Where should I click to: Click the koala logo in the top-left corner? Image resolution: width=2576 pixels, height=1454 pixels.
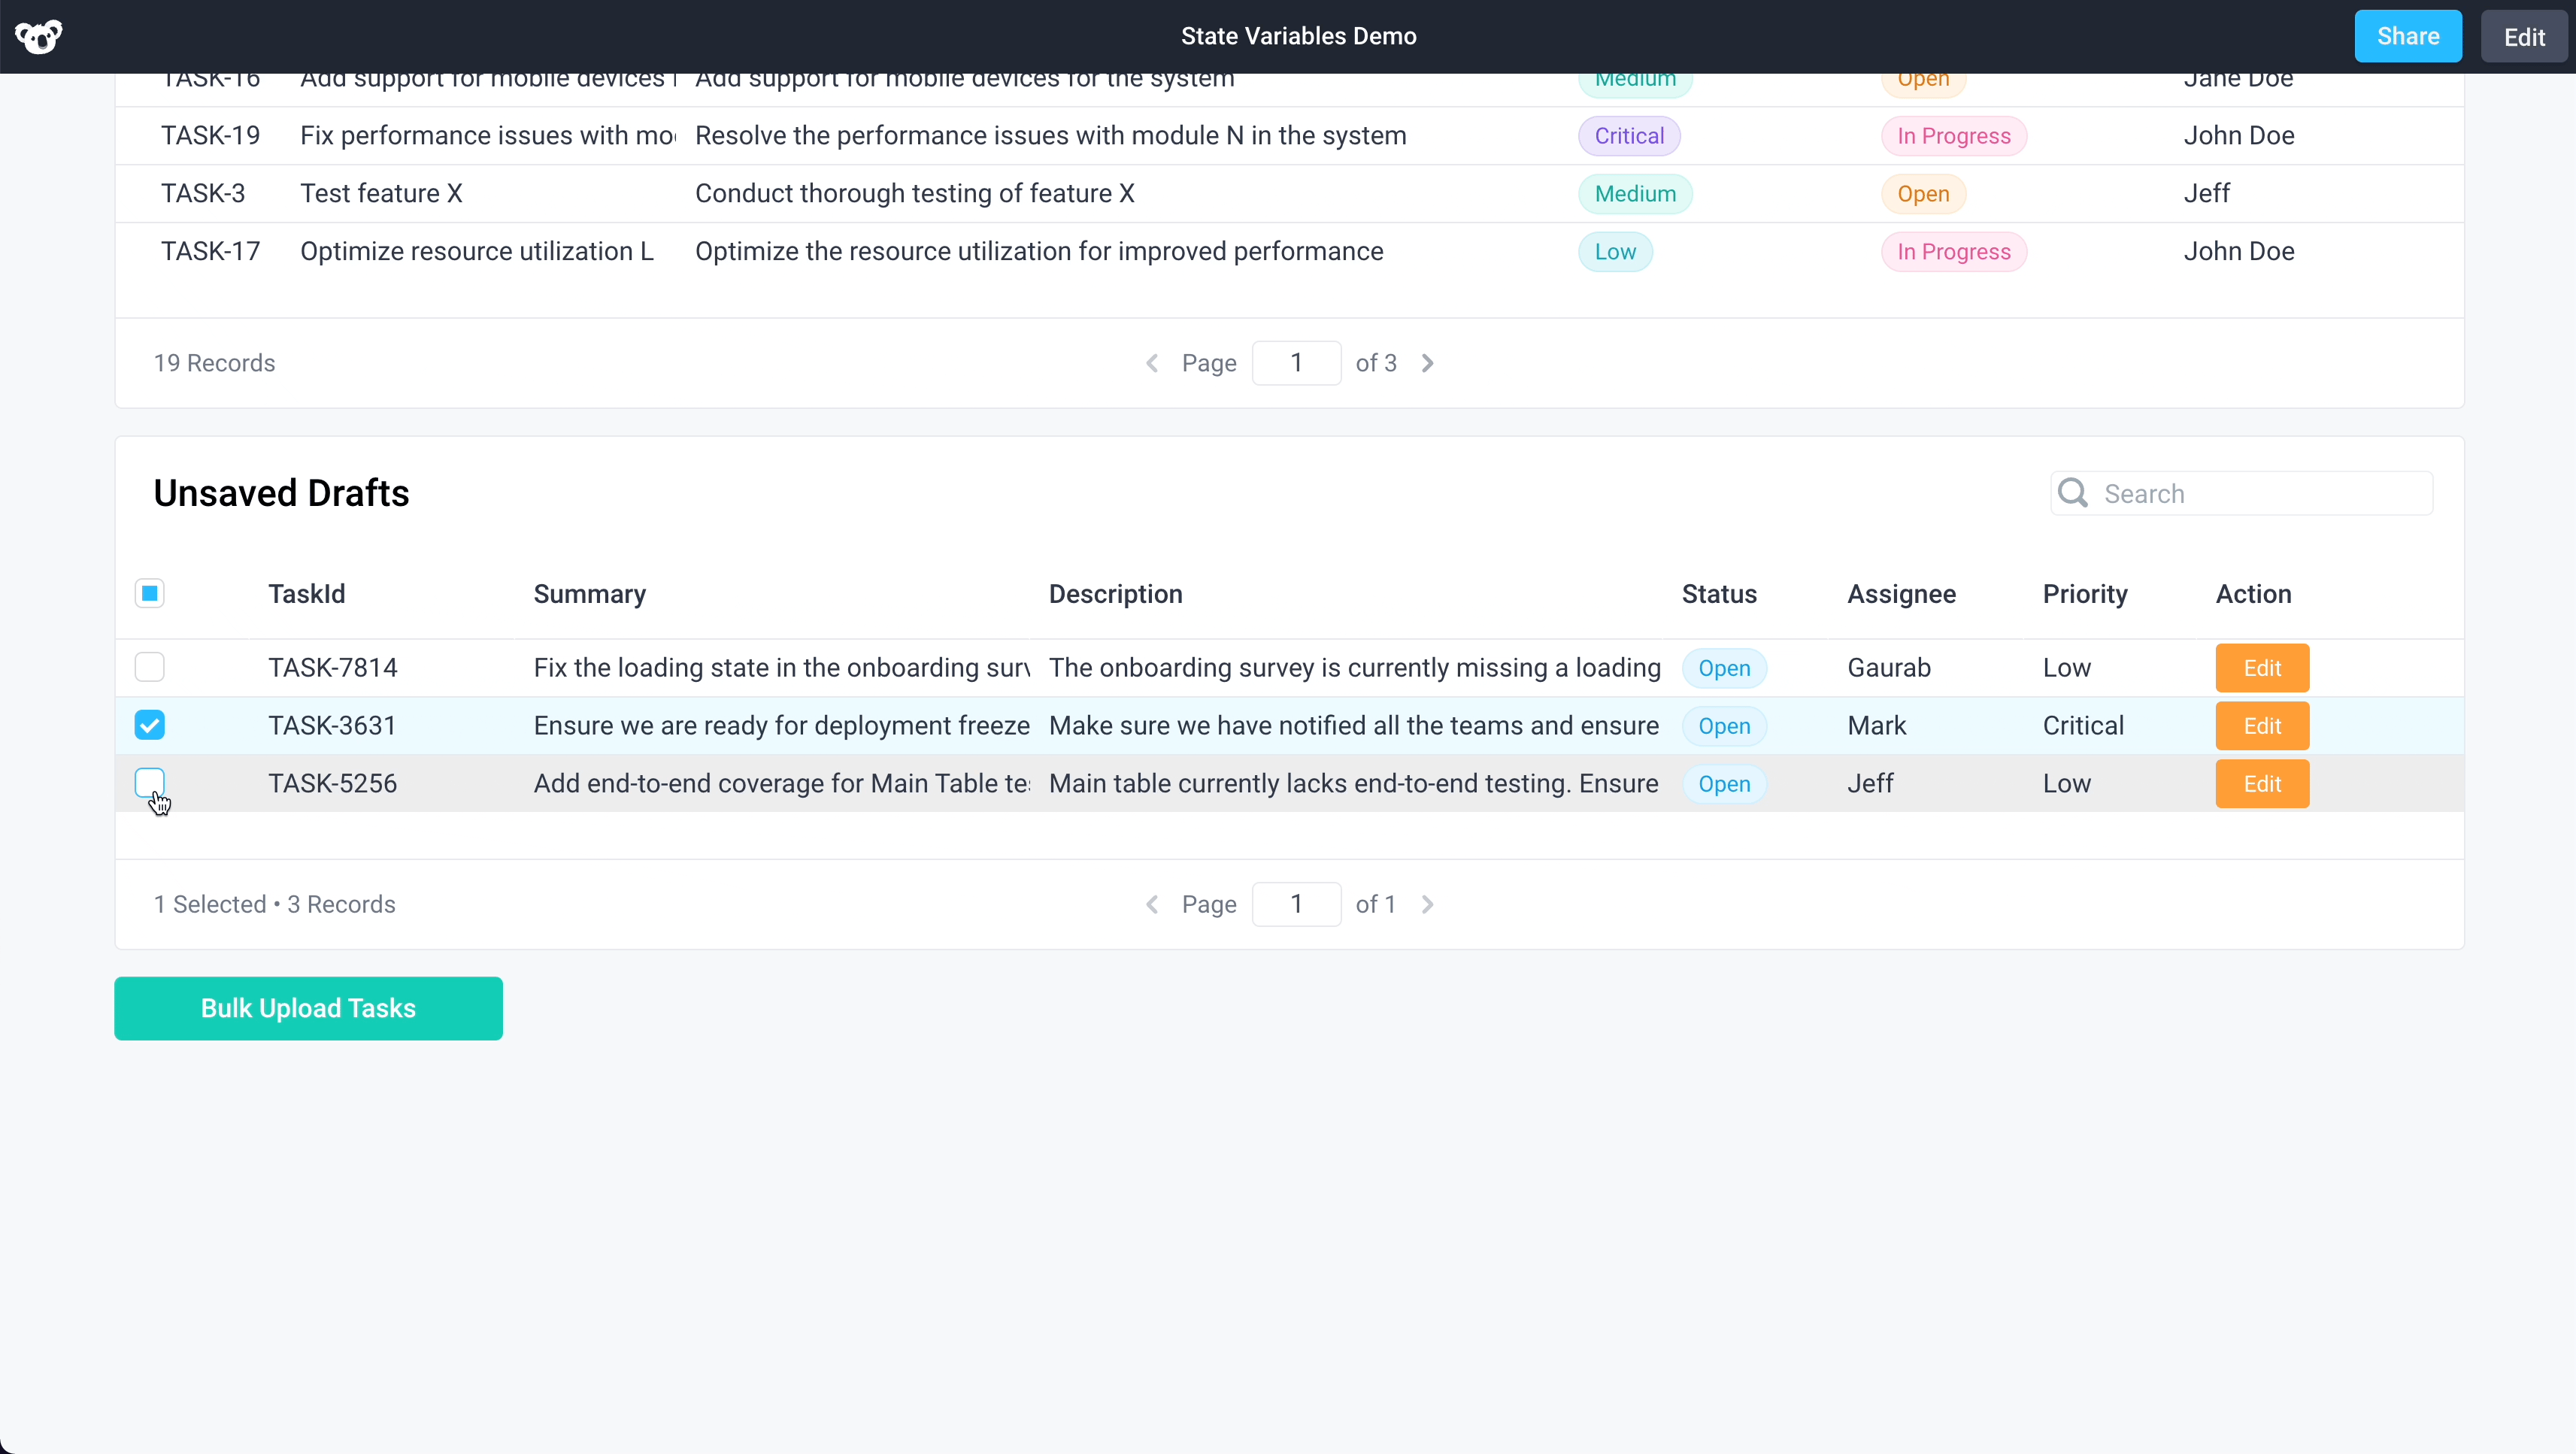tap(39, 36)
